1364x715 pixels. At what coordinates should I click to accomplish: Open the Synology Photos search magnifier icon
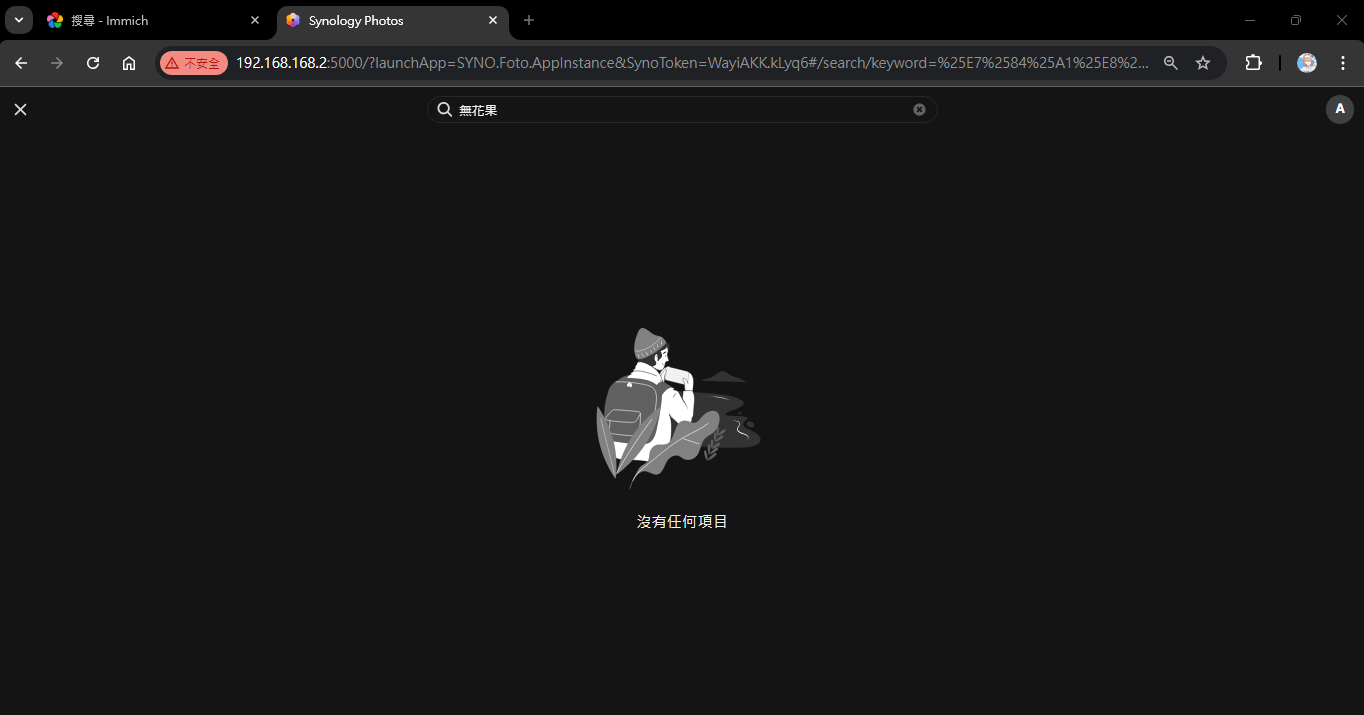tap(445, 109)
